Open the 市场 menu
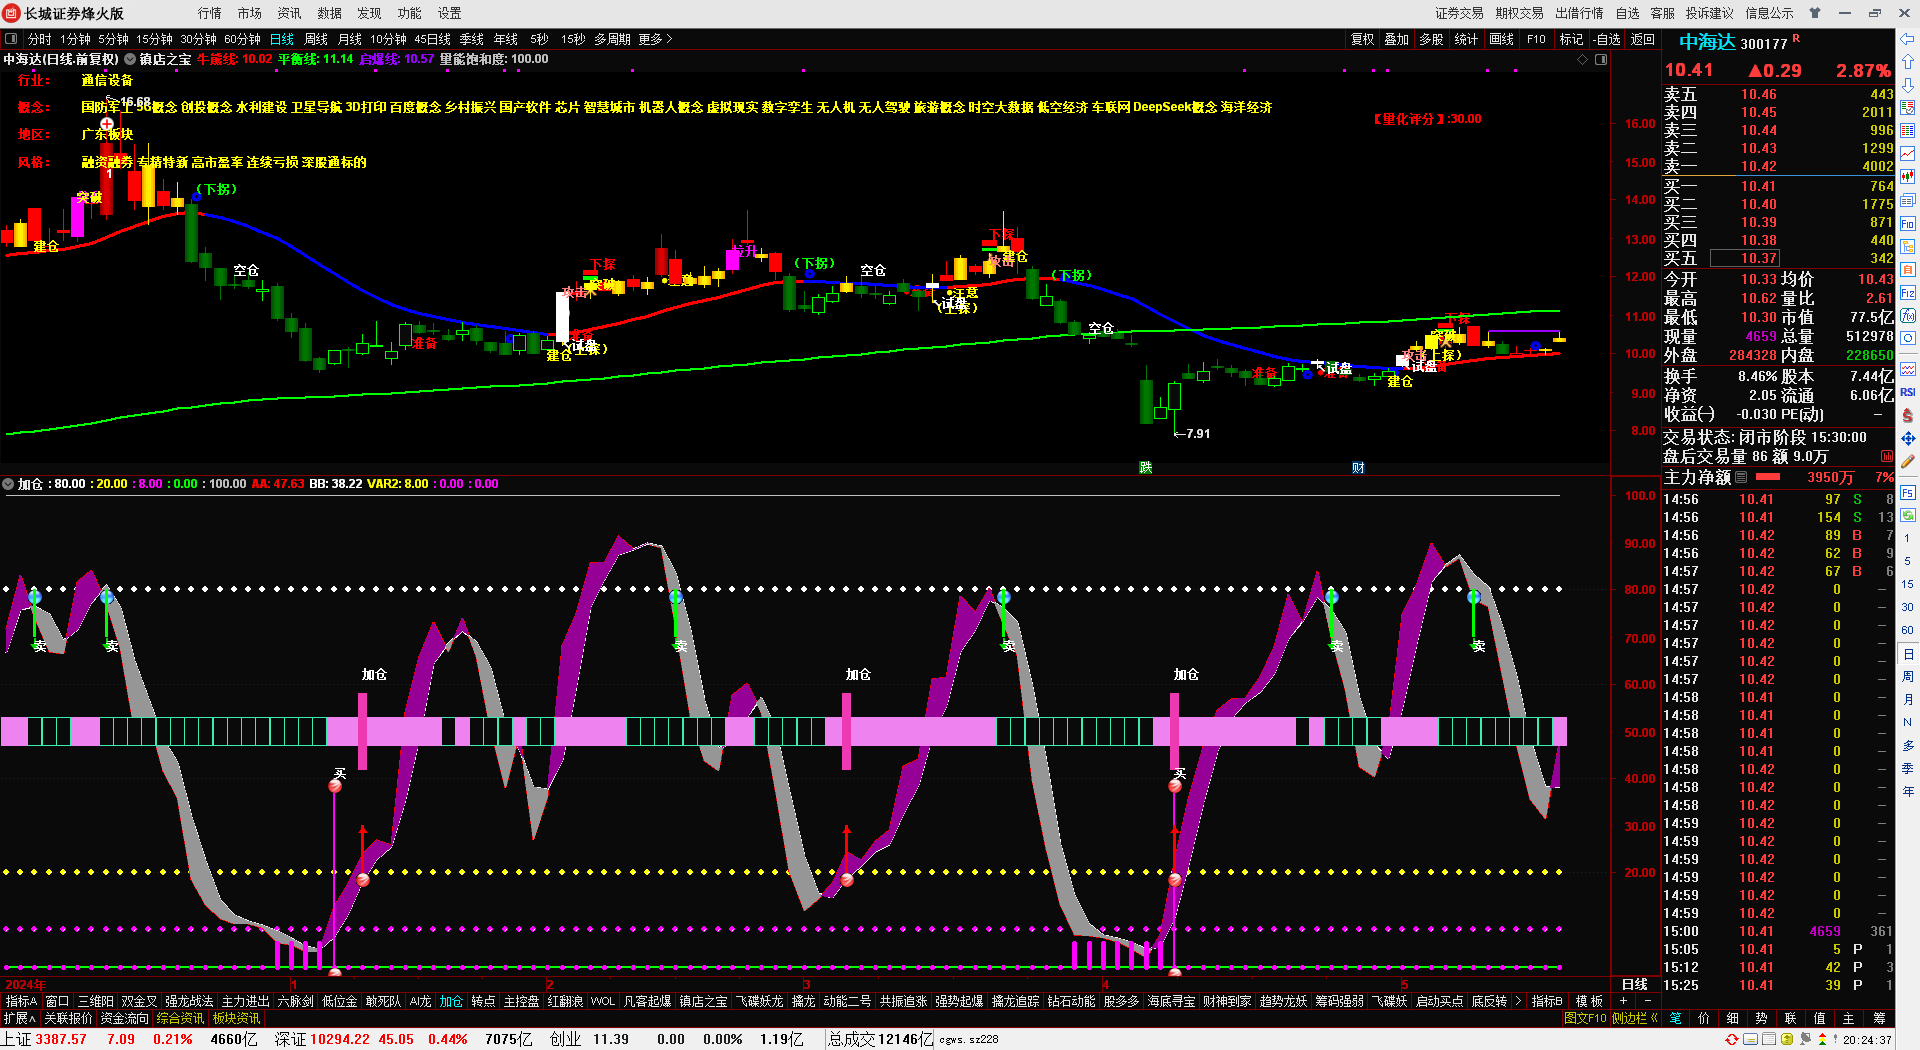Screen dimensions: 1920x1050 pos(250,13)
